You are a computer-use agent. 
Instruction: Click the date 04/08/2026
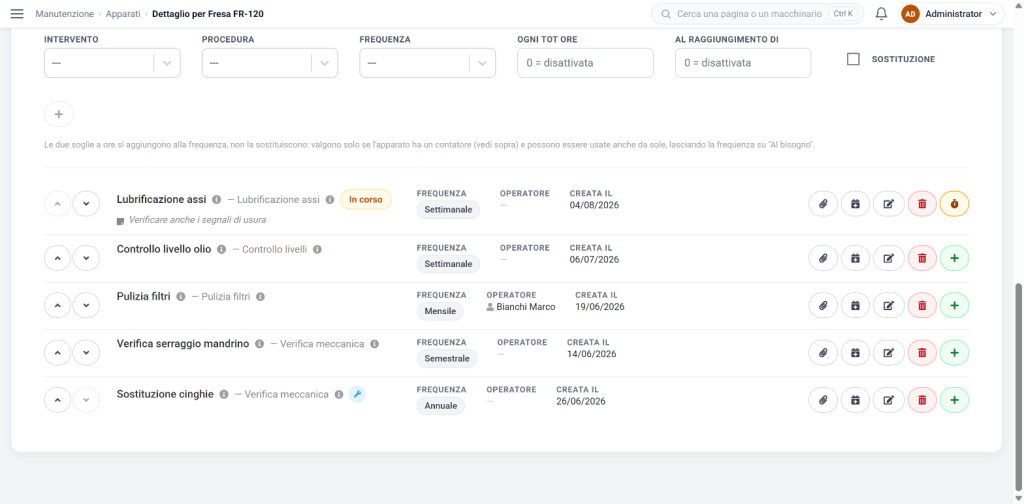(x=594, y=205)
